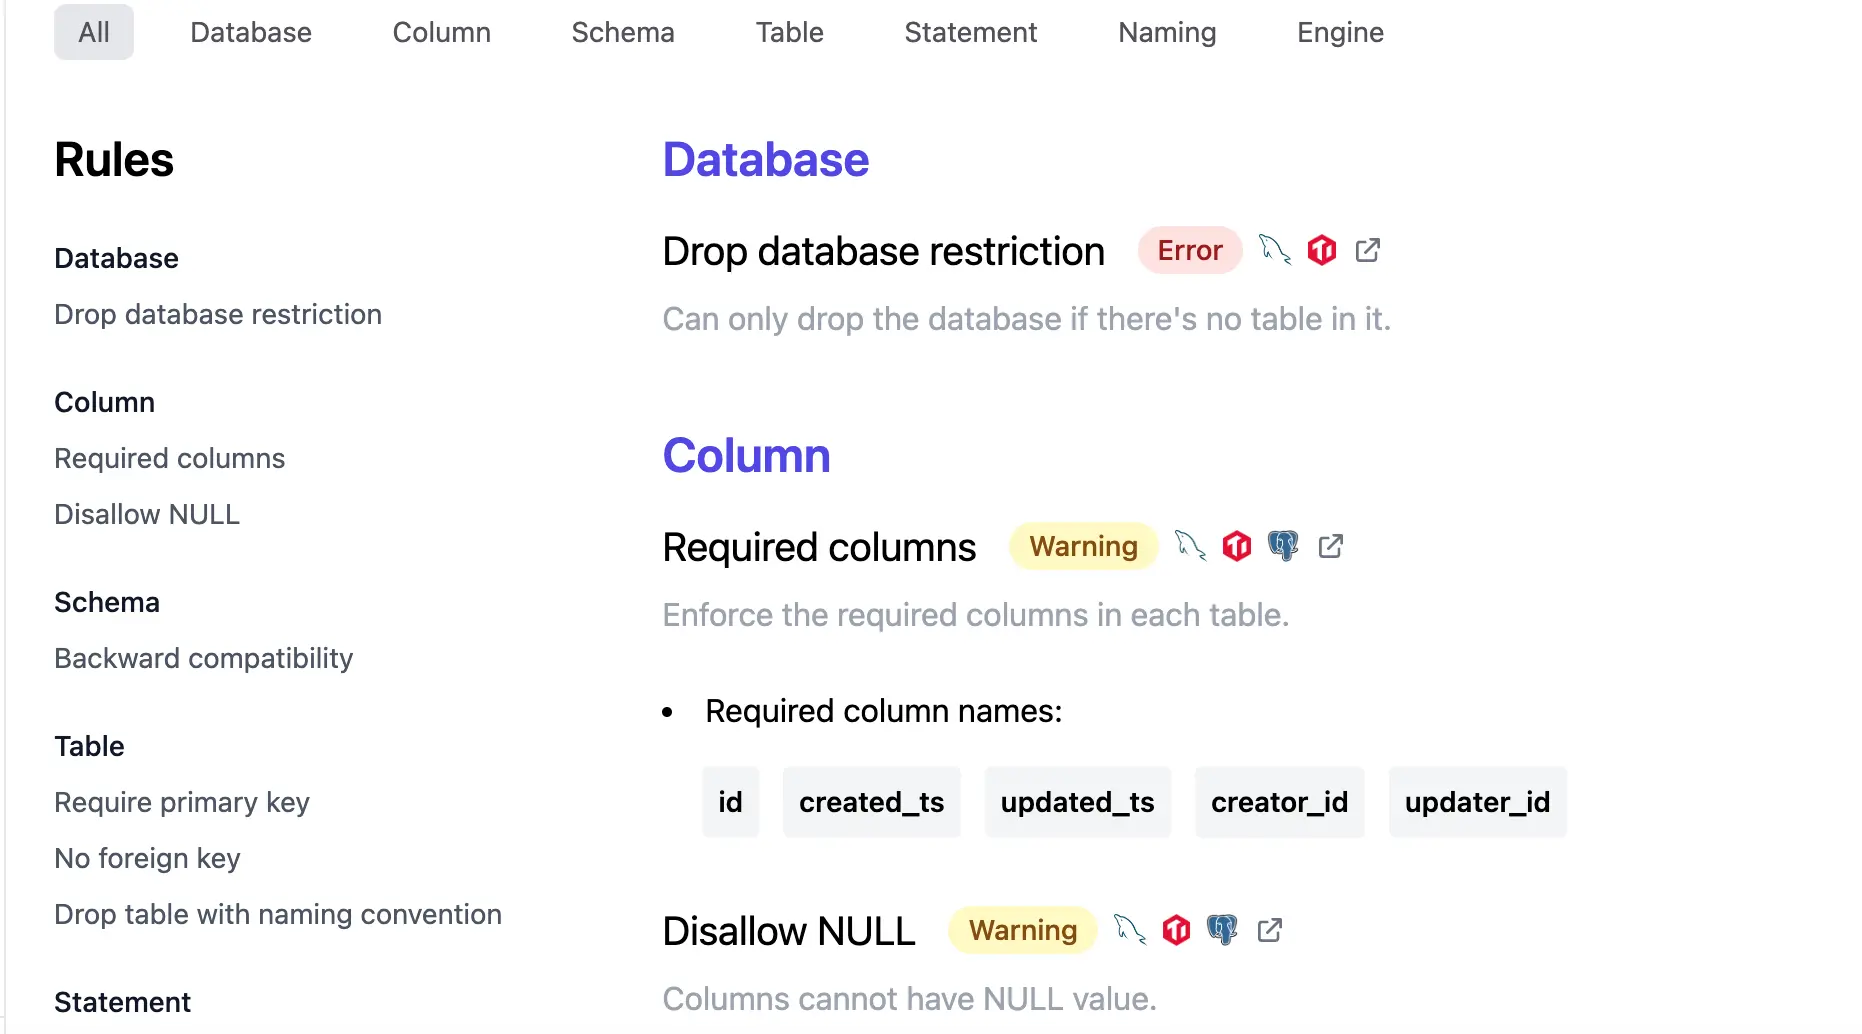Click the created_ts column name chip
Viewport: 1862px width, 1034px height.
(x=871, y=802)
